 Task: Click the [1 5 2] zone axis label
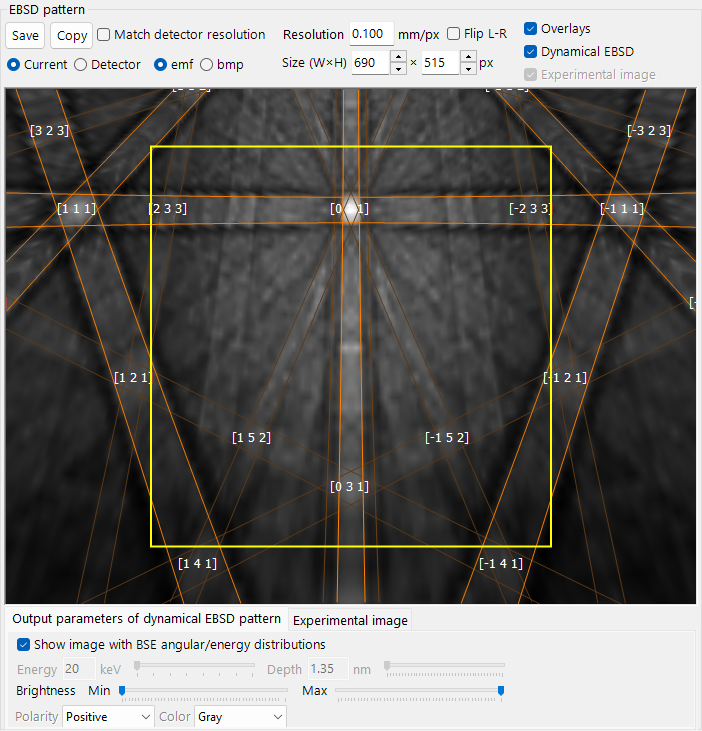coord(251,438)
